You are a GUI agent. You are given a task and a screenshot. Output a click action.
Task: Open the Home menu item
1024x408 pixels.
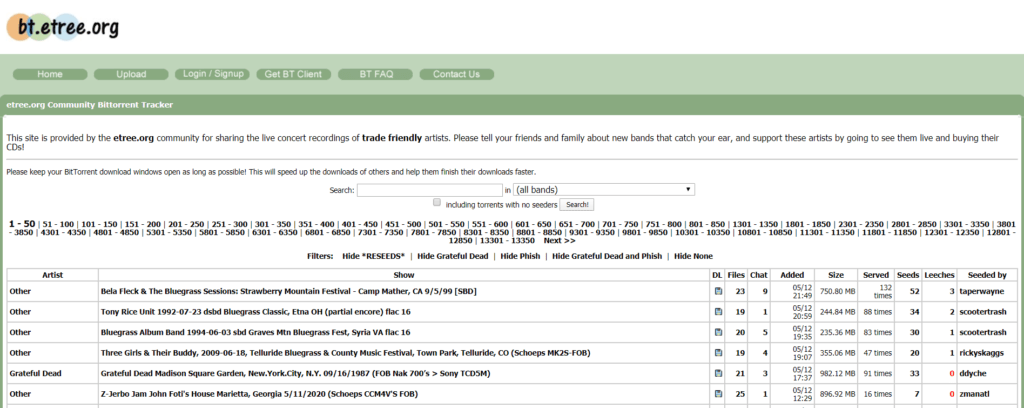pyautogui.click(x=50, y=74)
